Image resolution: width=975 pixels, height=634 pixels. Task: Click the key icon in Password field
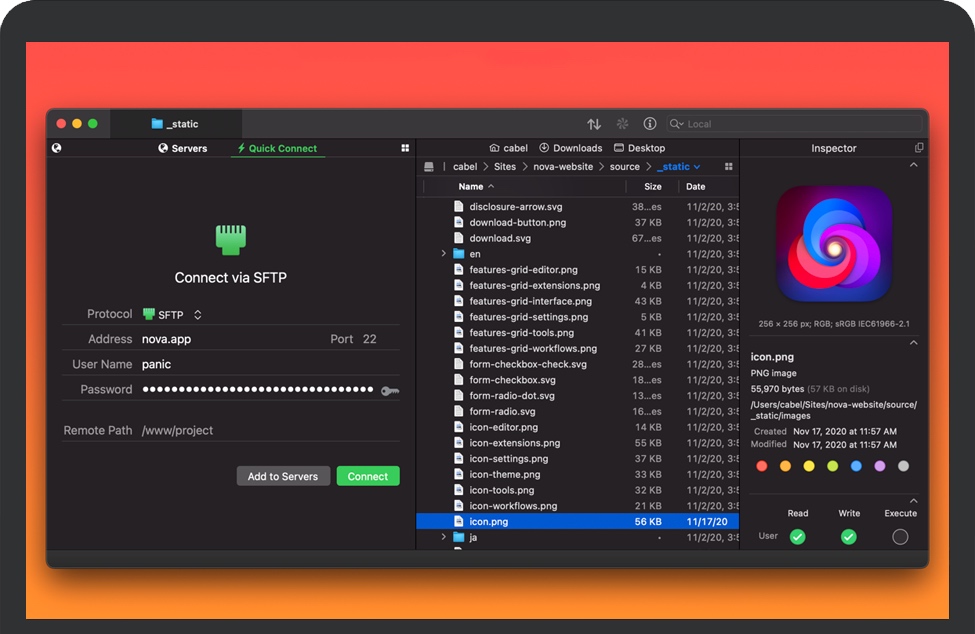pyautogui.click(x=390, y=390)
